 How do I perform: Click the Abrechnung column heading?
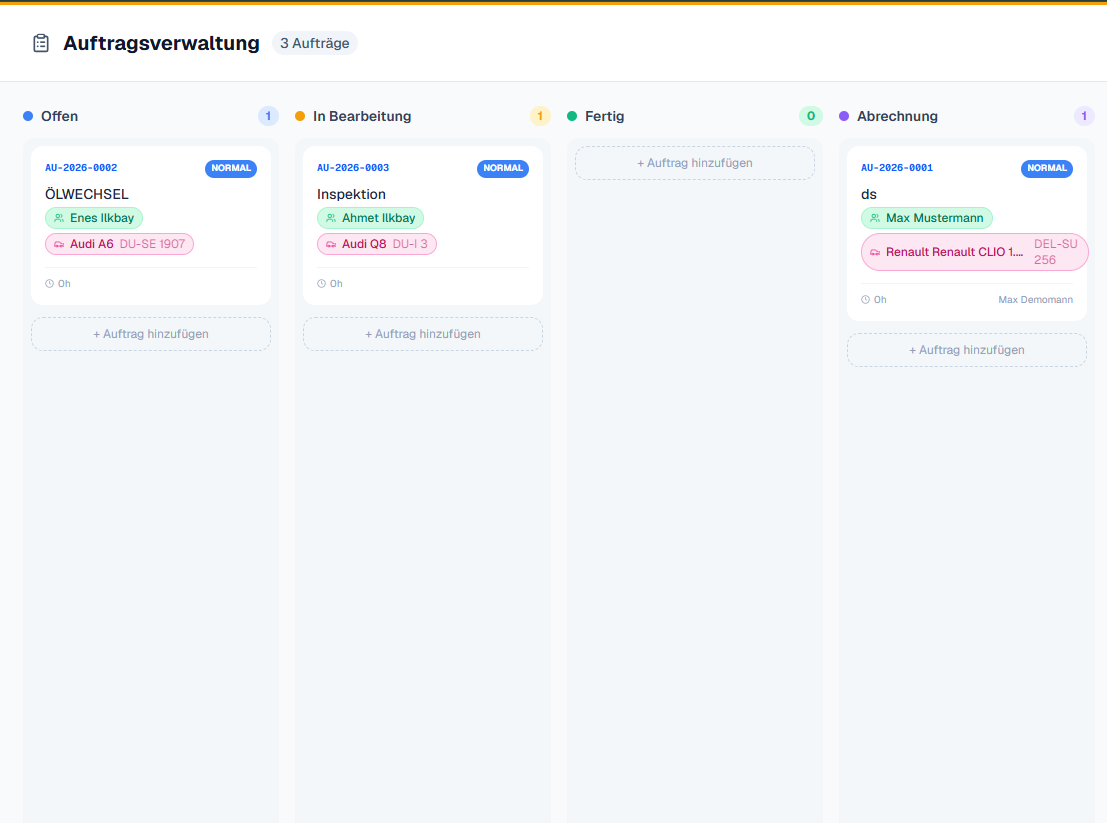[897, 116]
